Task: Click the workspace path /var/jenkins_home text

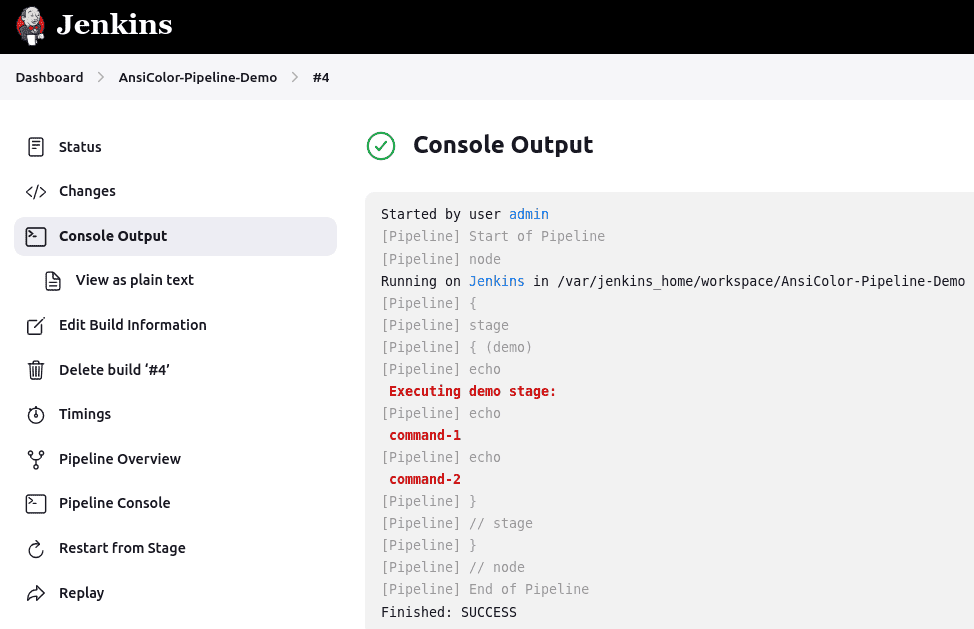Action: click(x=761, y=281)
